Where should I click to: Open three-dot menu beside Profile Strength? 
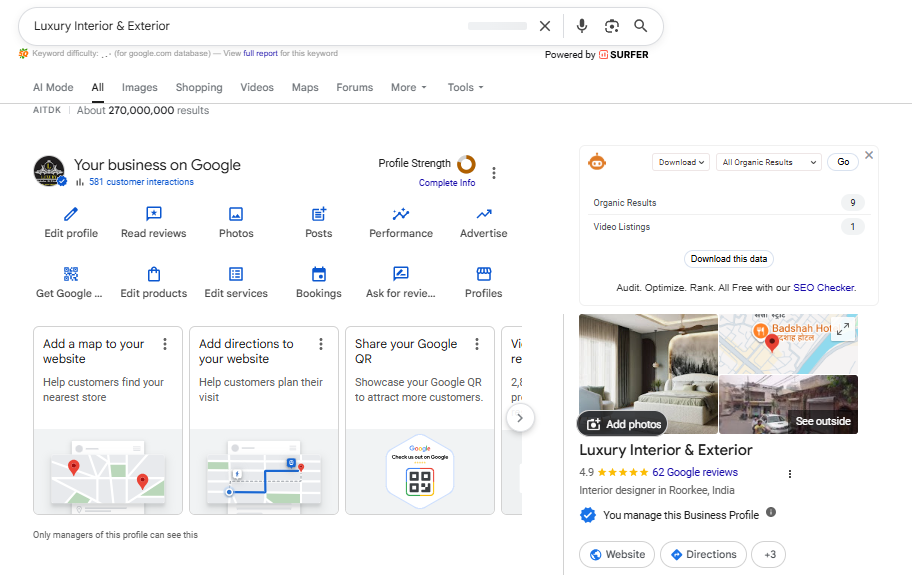tap(494, 173)
